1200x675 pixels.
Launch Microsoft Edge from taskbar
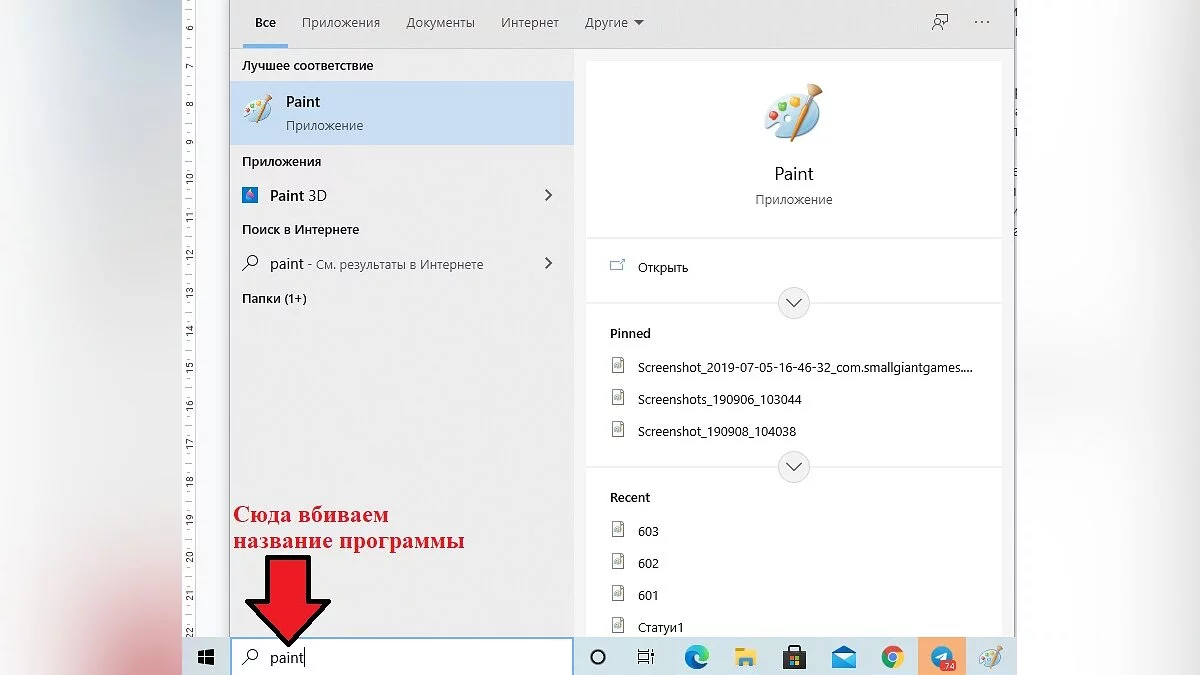click(x=696, y=657)
